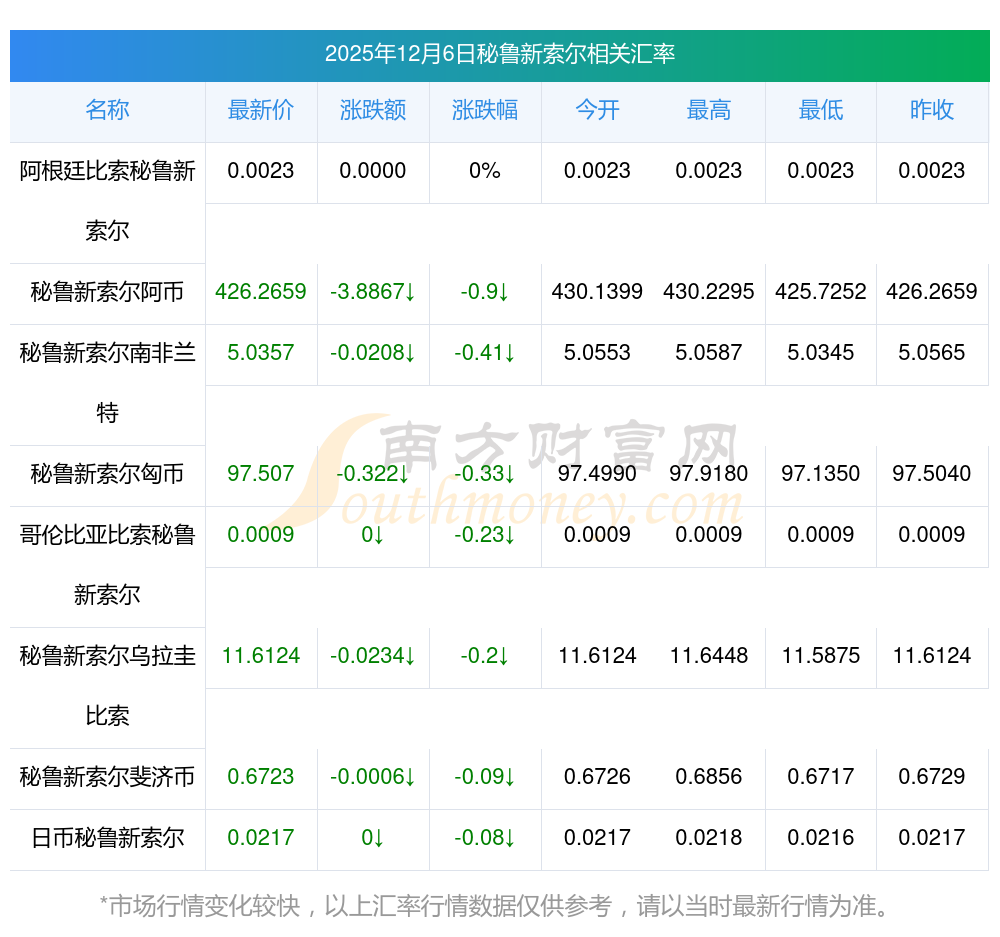Click the 名称 column header
This screenshot has height=937, width=1000.
107,111
